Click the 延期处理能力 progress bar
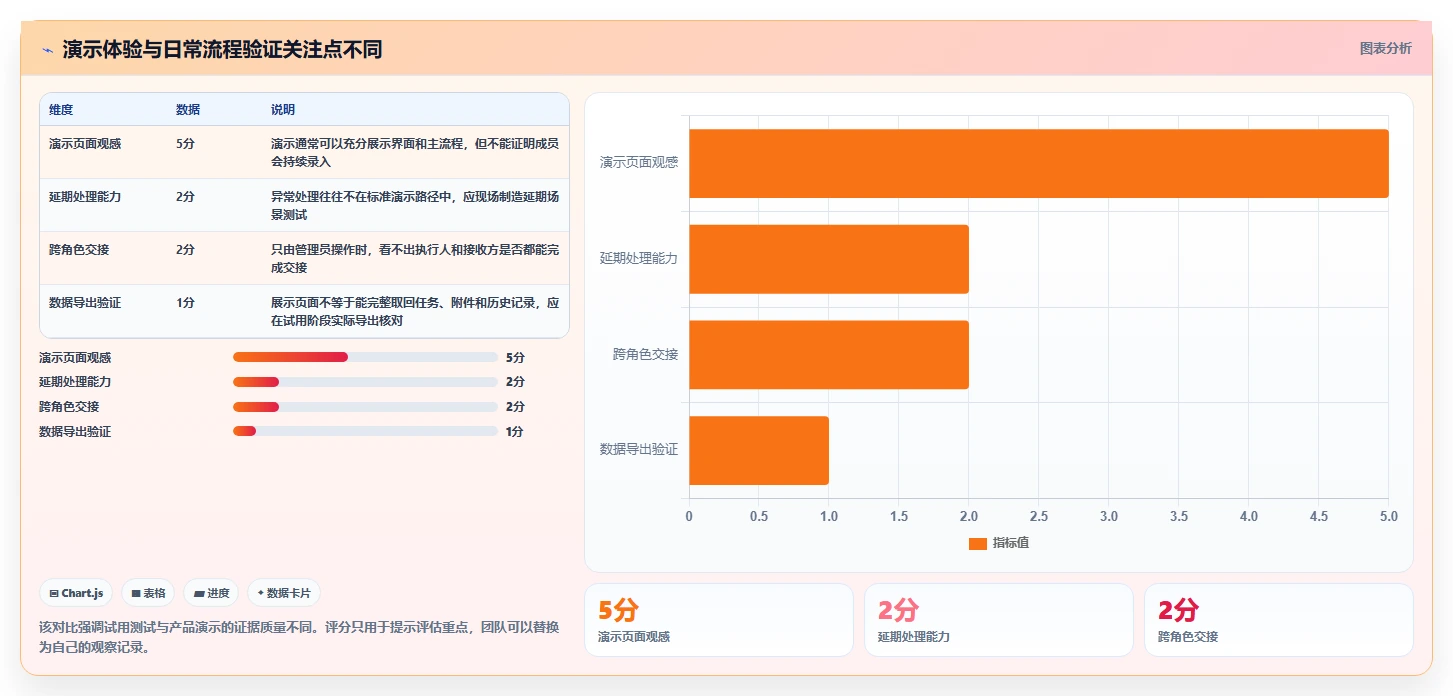 tap(365, 382)
